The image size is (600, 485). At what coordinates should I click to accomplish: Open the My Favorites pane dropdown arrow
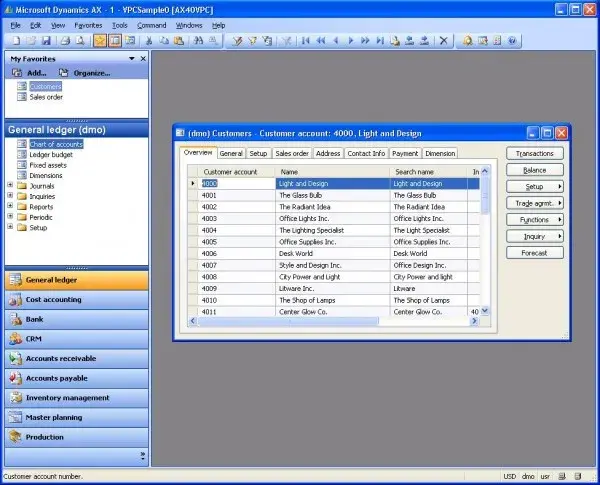pos(132,59)
